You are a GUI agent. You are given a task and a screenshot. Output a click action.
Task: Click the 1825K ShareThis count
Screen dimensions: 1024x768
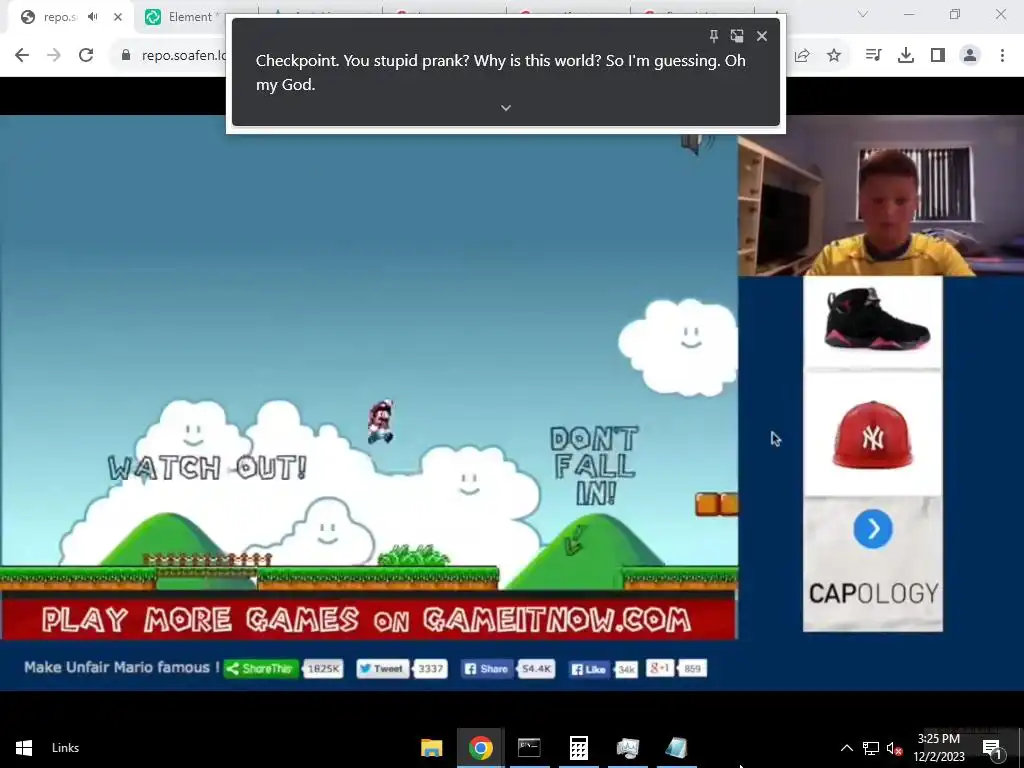(323, 669)
